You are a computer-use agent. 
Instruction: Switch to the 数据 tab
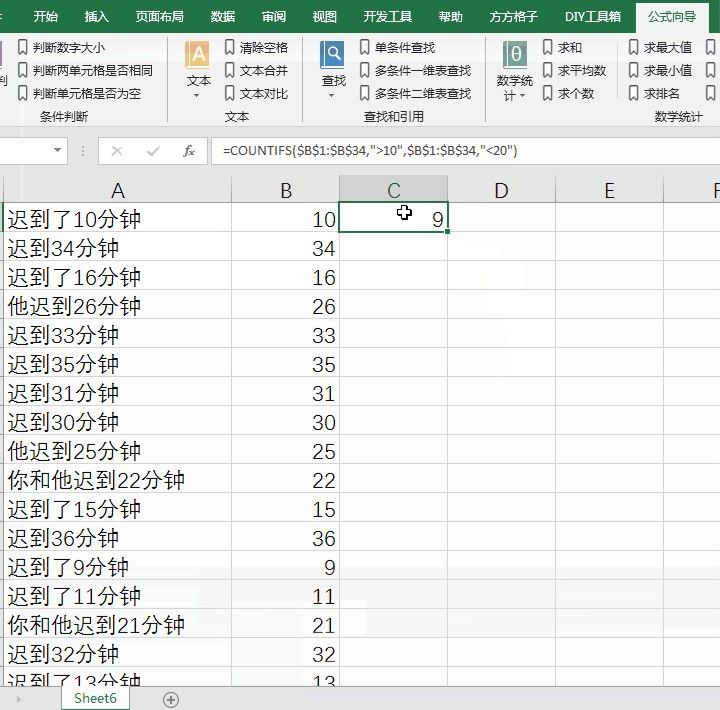[223, 17]
